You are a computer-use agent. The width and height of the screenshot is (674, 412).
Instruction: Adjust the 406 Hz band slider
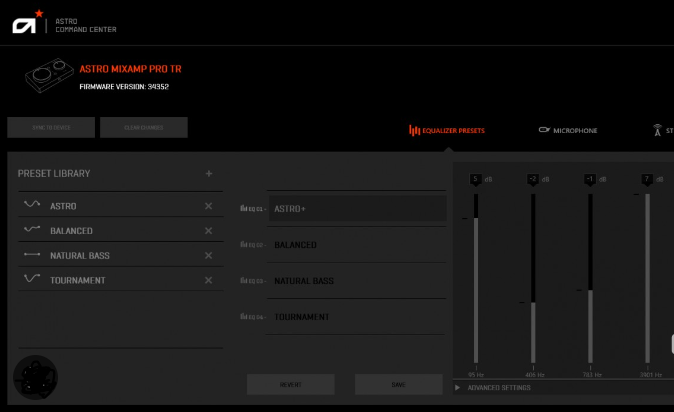(533, 278)
